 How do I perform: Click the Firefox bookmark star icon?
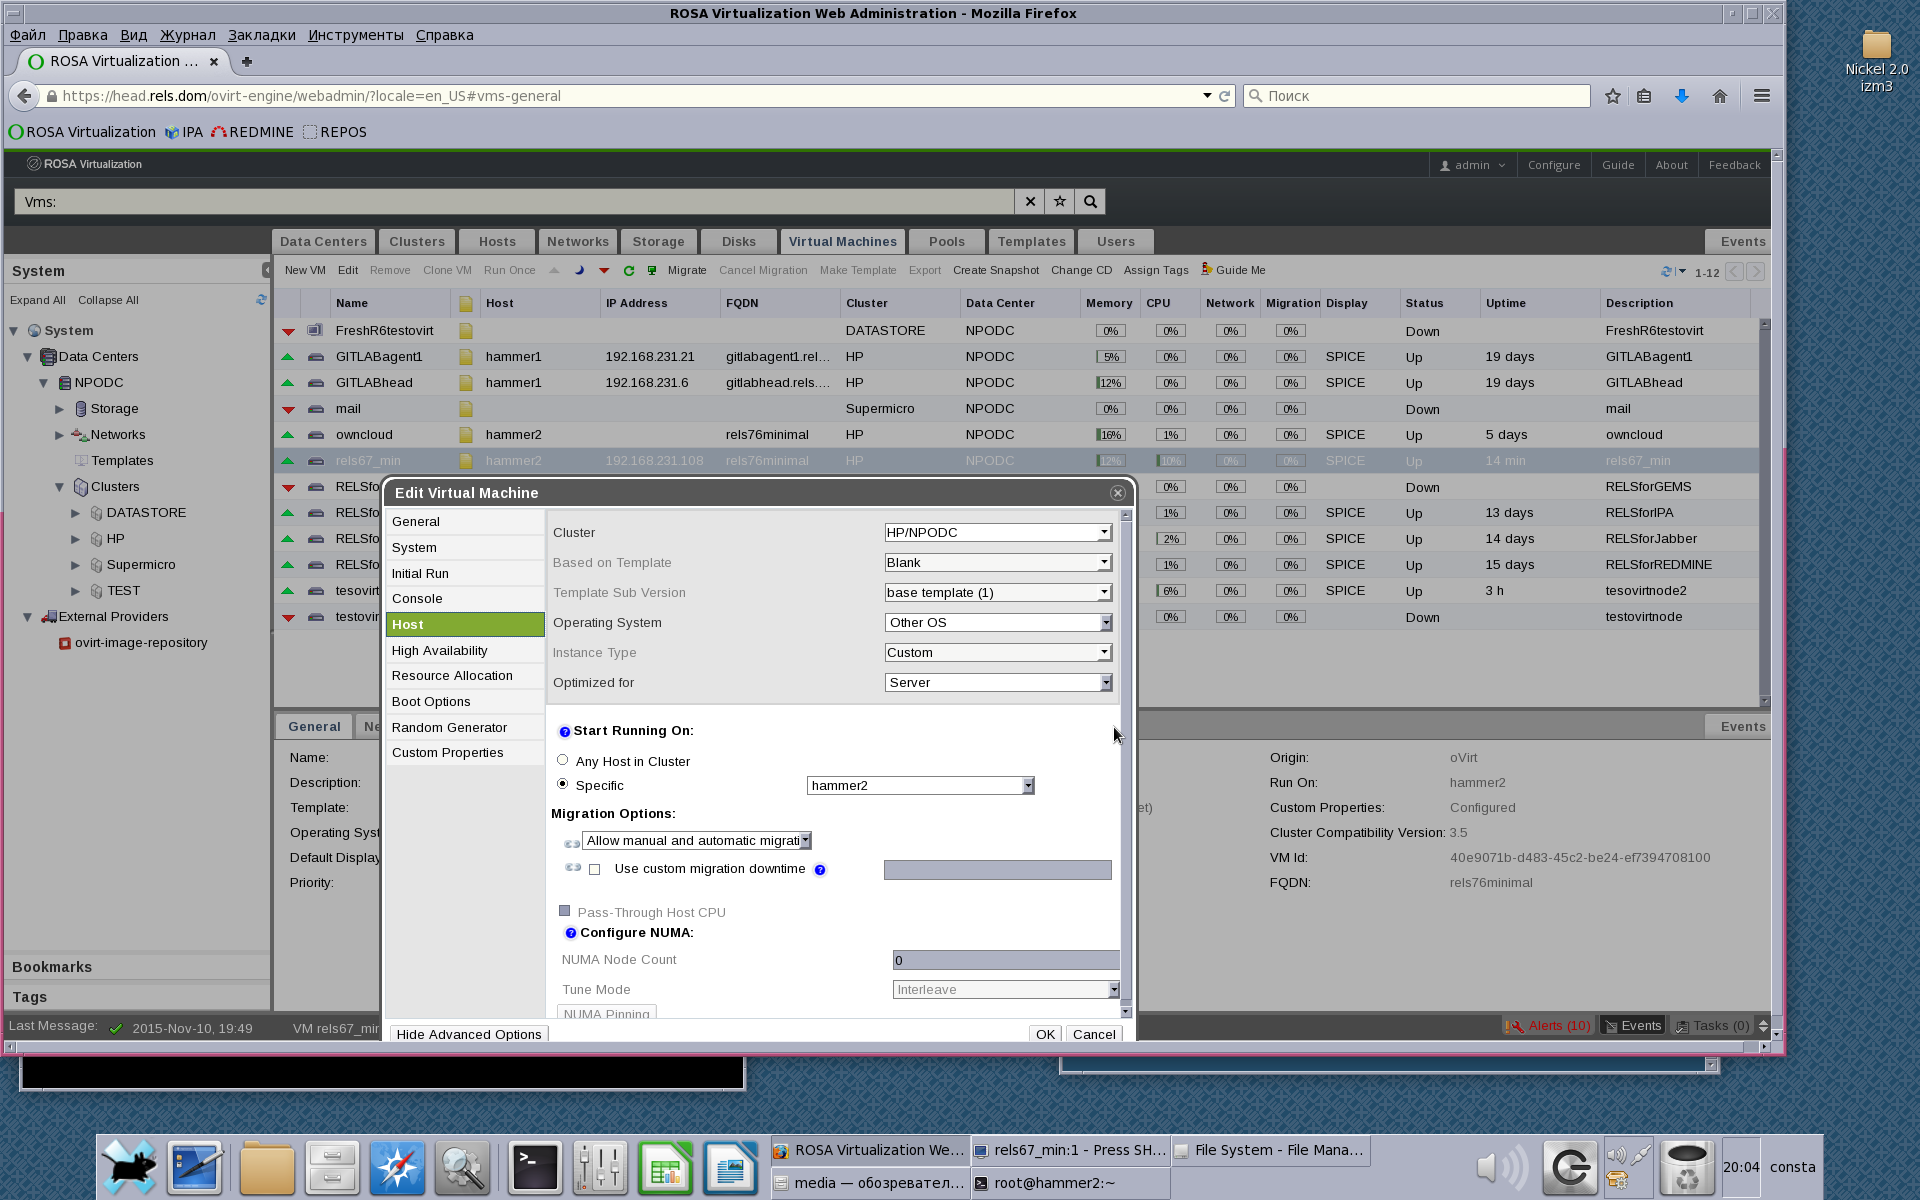tap(1613, 96)
